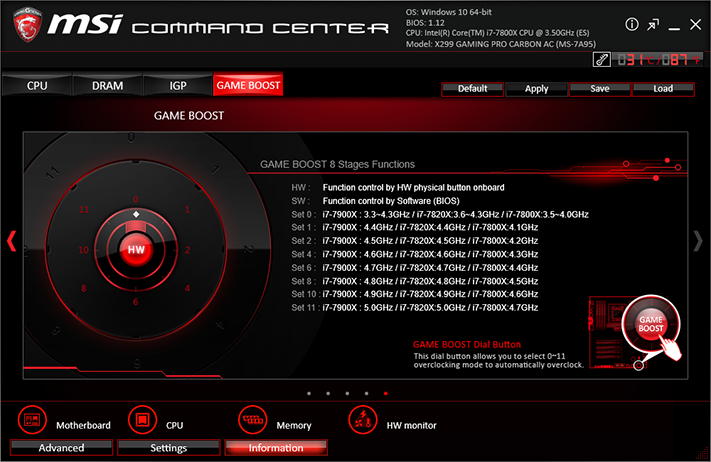The width and height of the screenshot is (711, 462).
Task: Click the HW function description line
Action: (398, 187)
